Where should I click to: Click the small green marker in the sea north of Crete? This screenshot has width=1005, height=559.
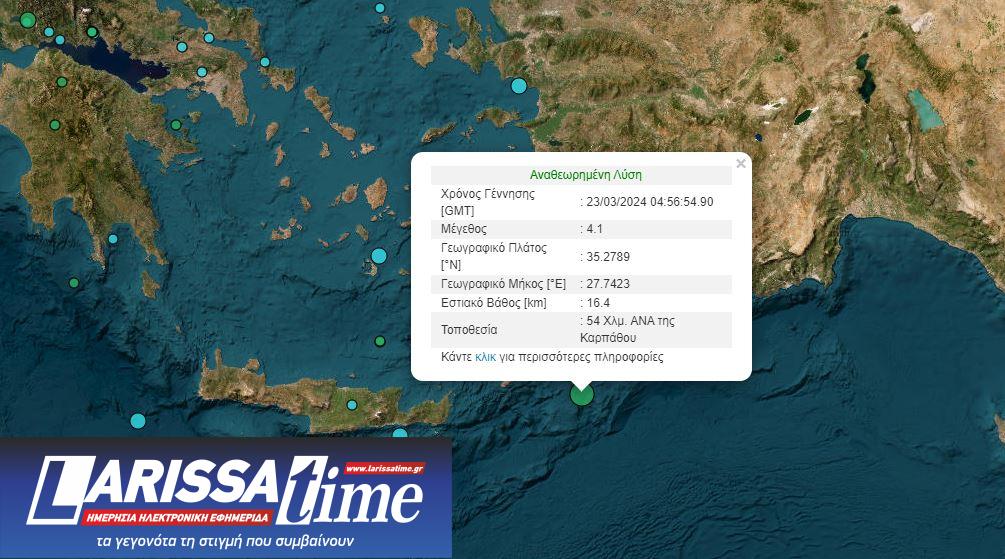point(380,341)
